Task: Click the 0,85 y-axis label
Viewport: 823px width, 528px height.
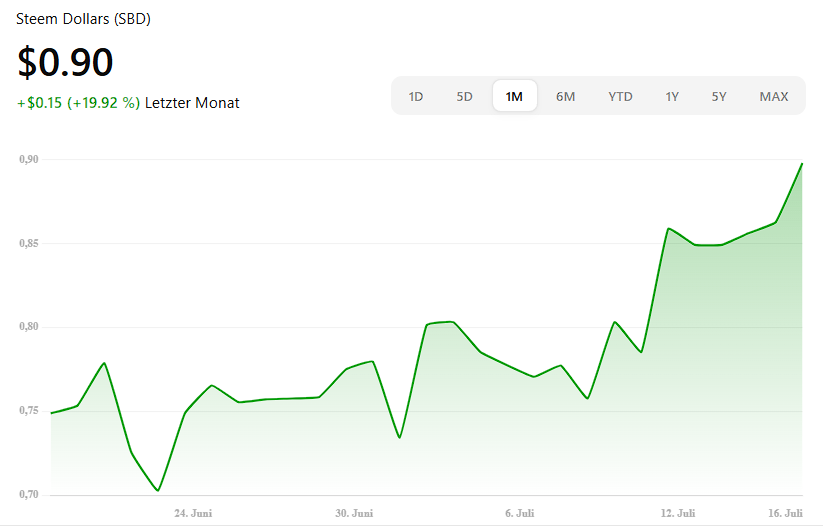Action: click(x=29, y=244)
